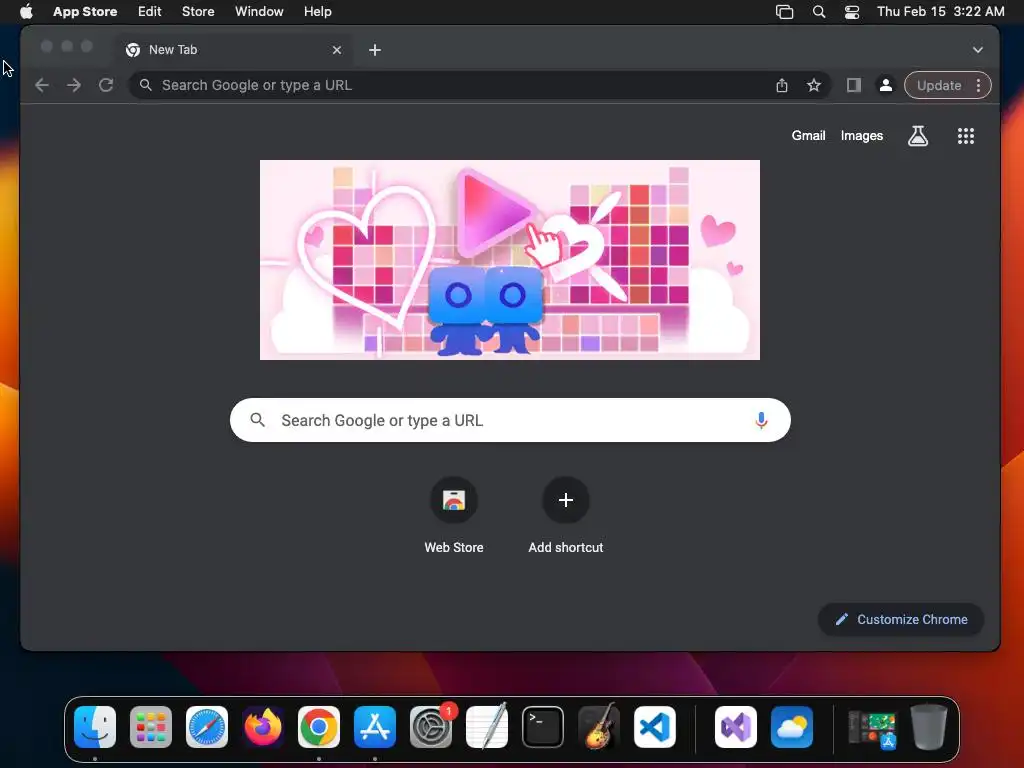Open the Chrome side panel
The width and height of the screenshot is (1024, 768).
pos(854,86)
